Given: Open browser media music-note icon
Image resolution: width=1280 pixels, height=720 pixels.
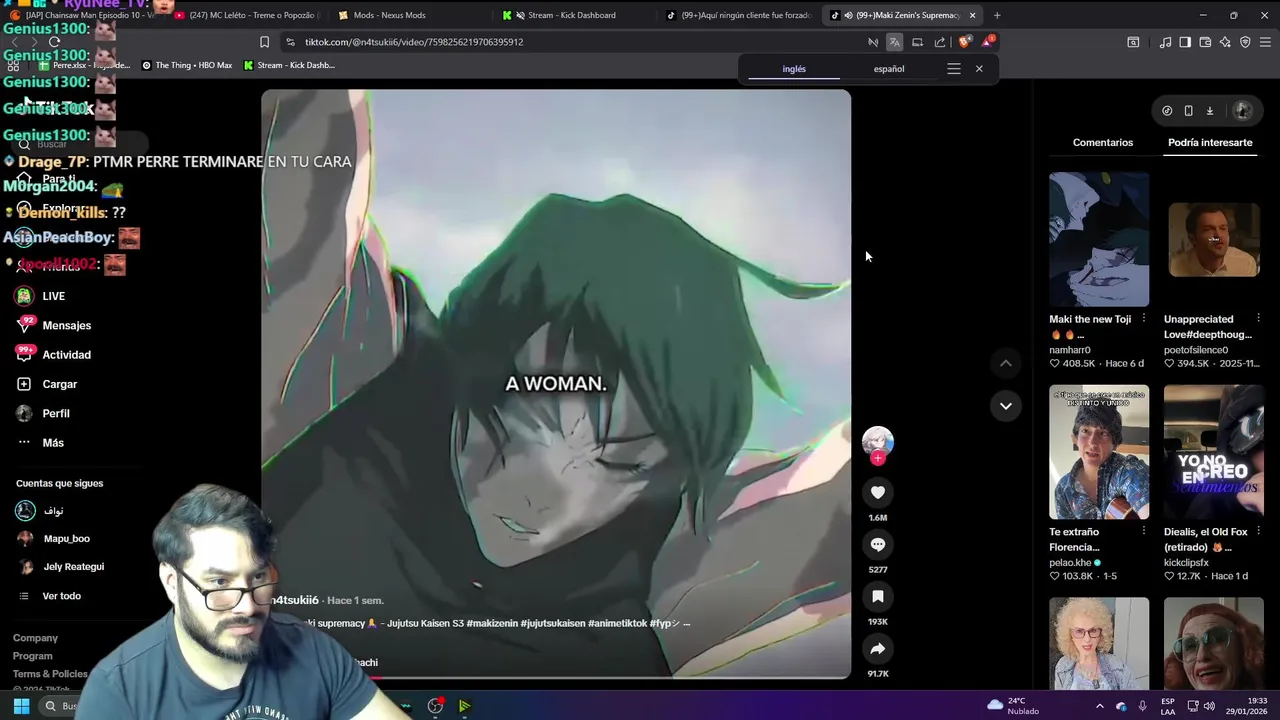Looking at the screenshot, I should click(x=1165, y=42).
